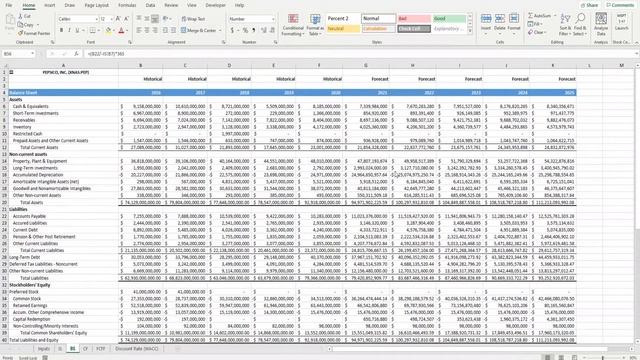This screenshot has height=360, width=640.
Task: Toggle Wrap Text
Action: (x=193, y=19)
